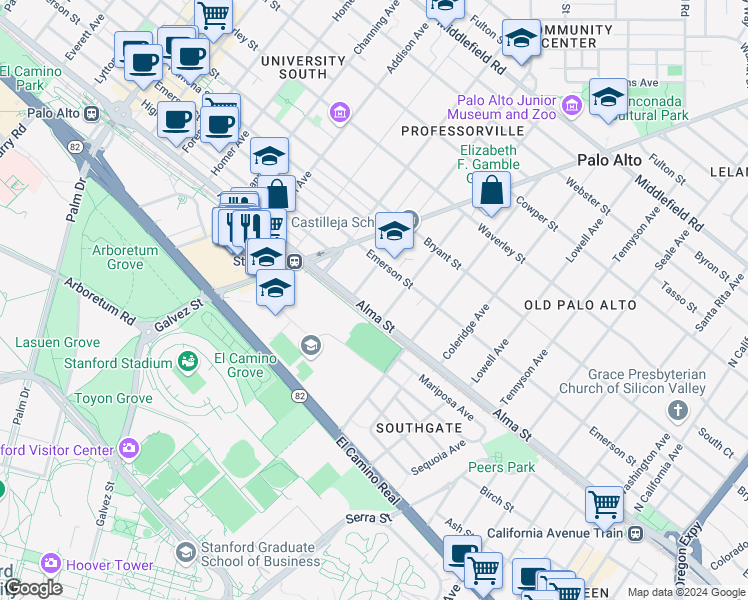Select the Palo Alto Junior Museum pin

[x=571, y=105]
